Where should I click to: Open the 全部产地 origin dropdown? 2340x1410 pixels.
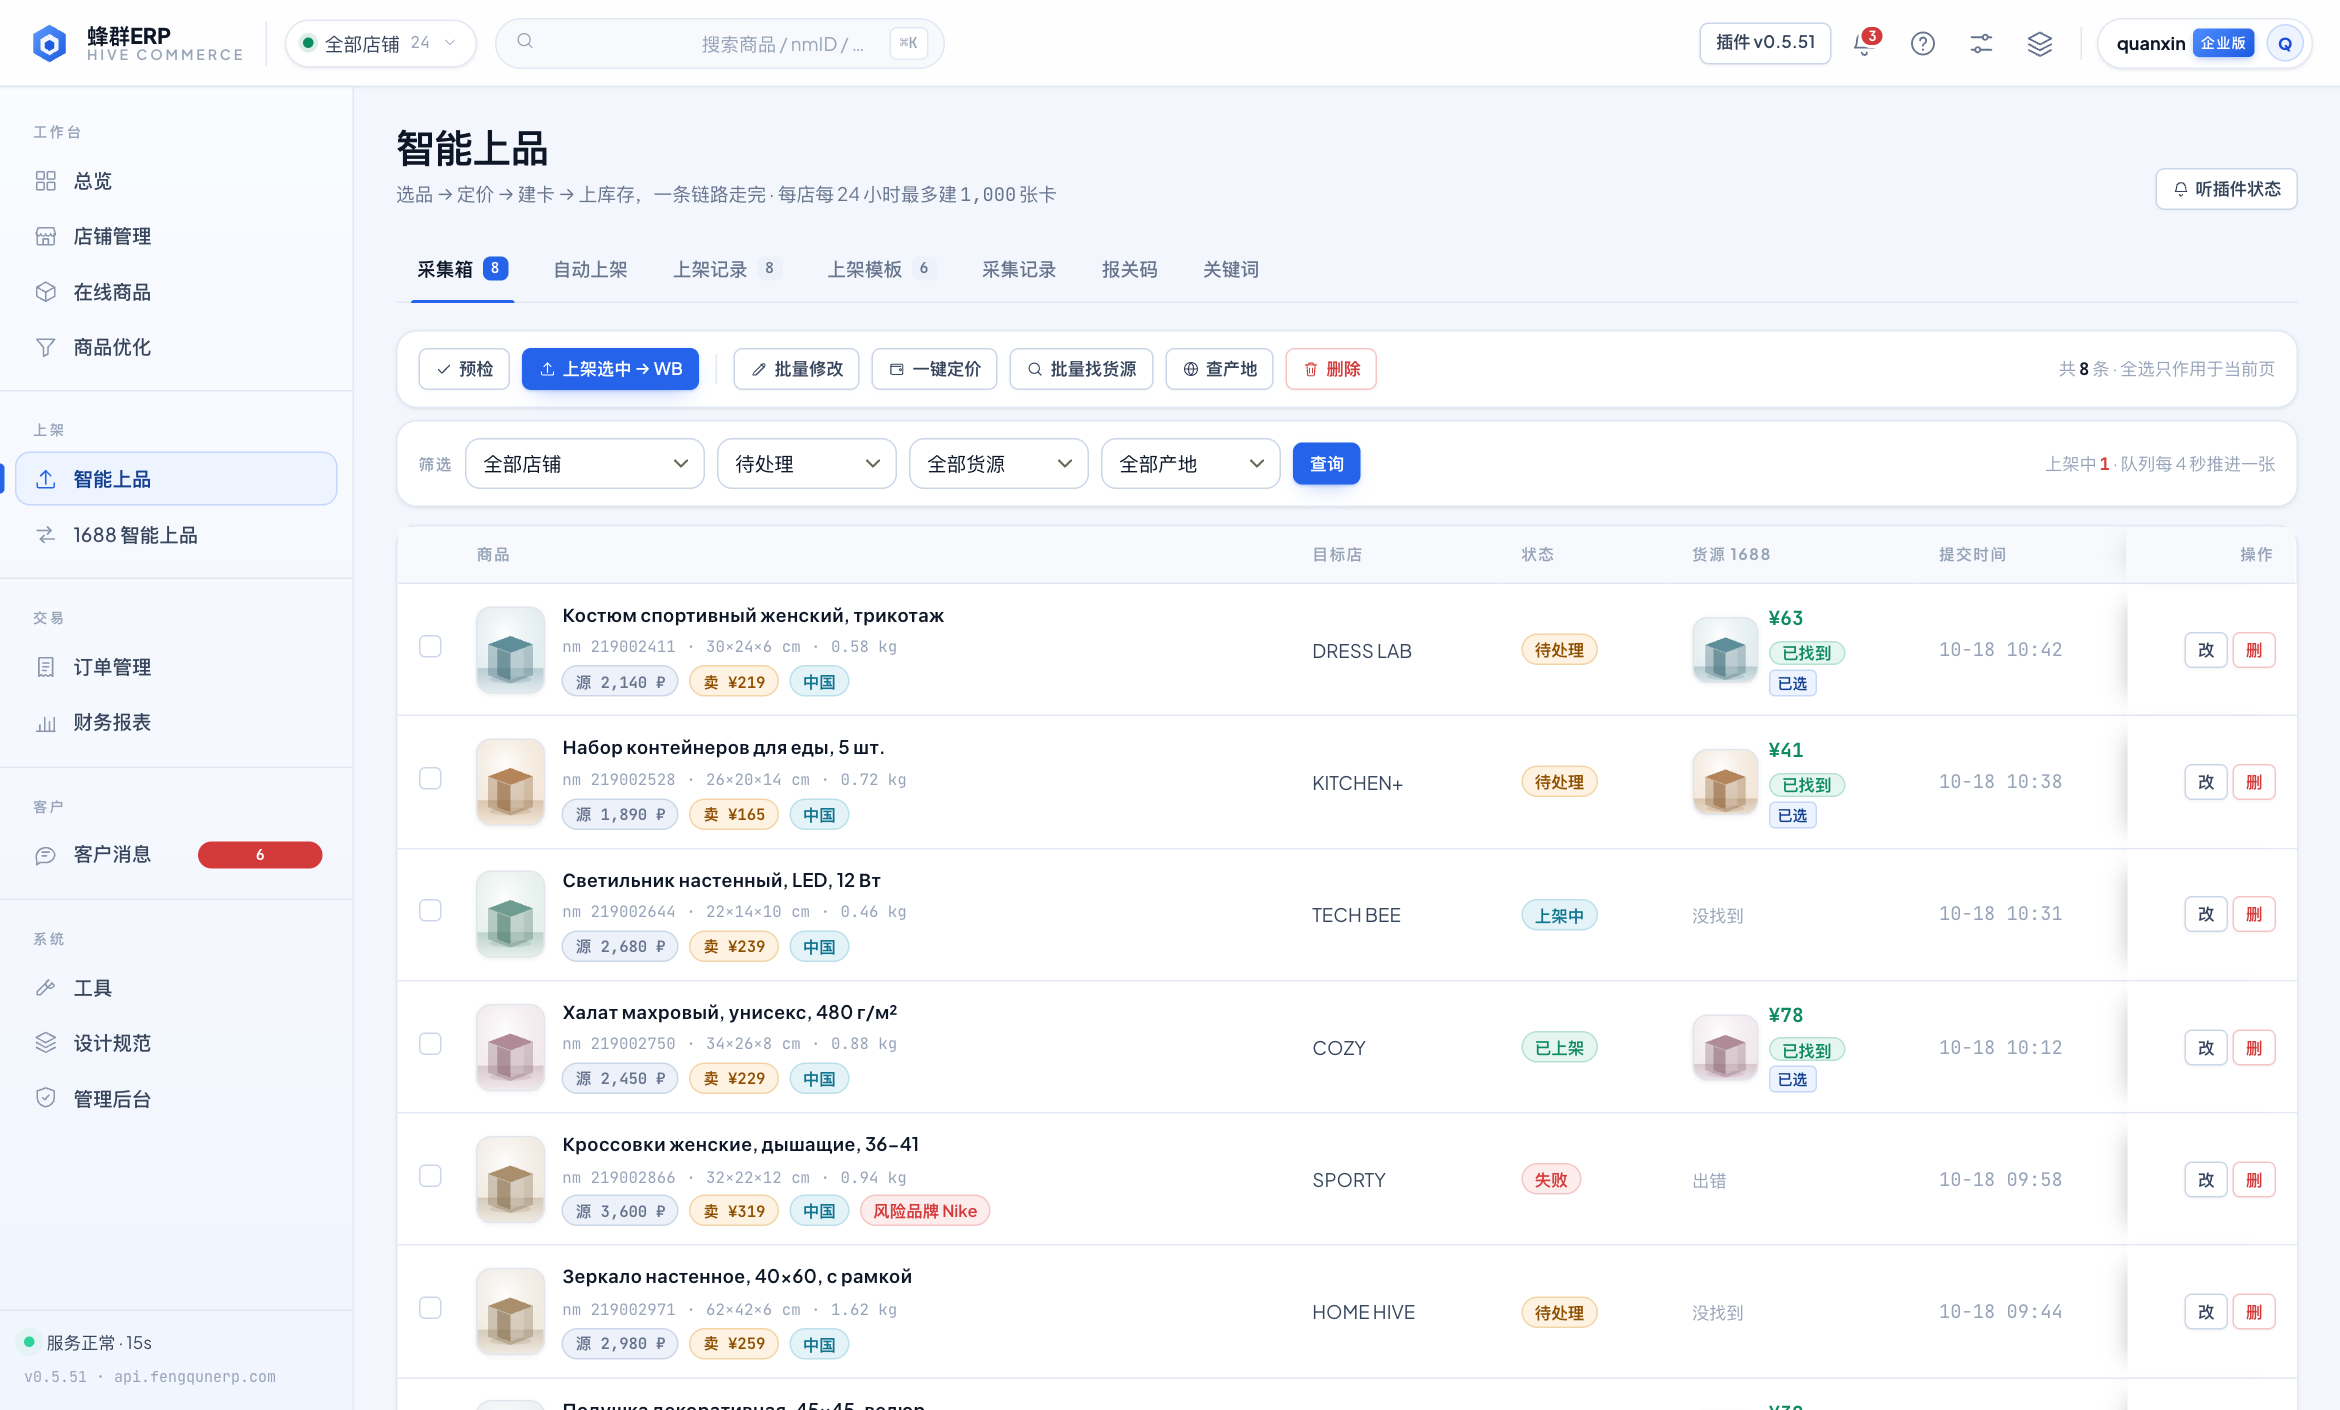click(1190, 464)
